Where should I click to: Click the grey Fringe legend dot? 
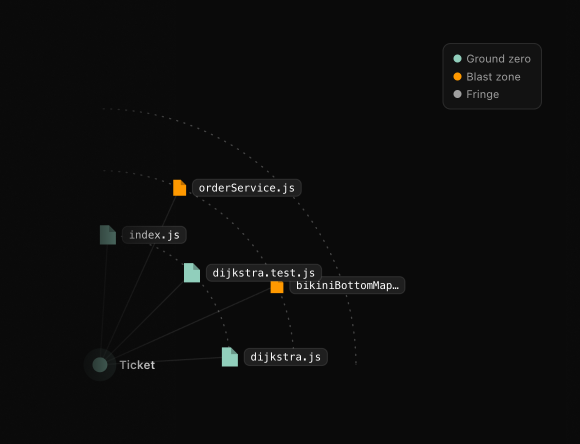click(x=458, y=94)
